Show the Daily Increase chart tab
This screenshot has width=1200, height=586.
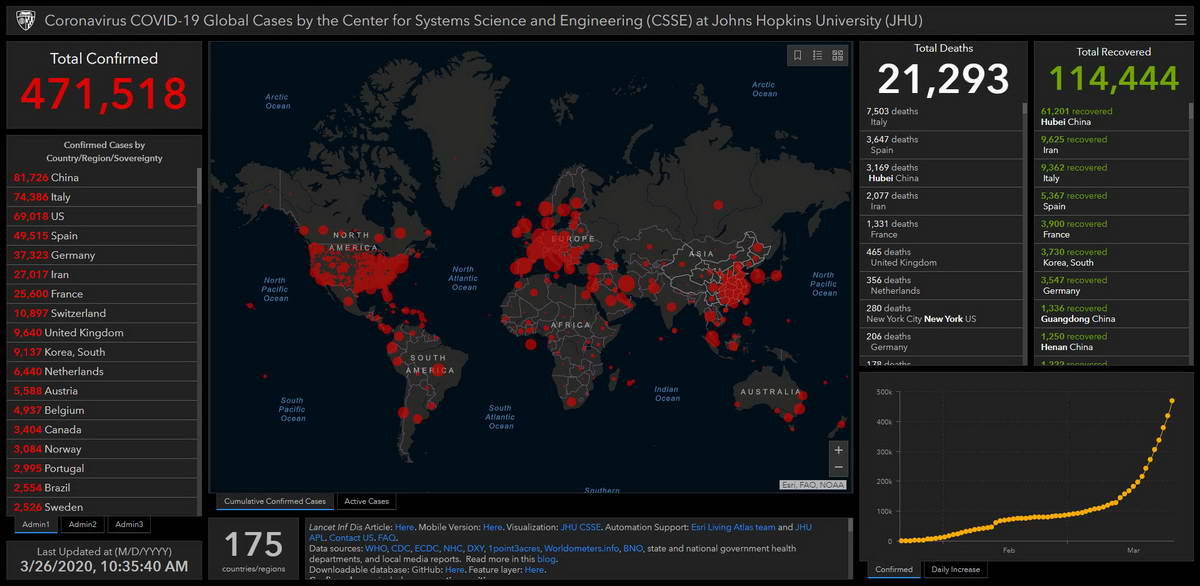pyautogui.click(x=955, y=569)
